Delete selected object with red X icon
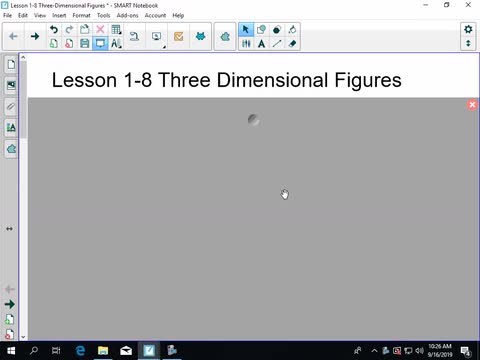 (100, 29)
